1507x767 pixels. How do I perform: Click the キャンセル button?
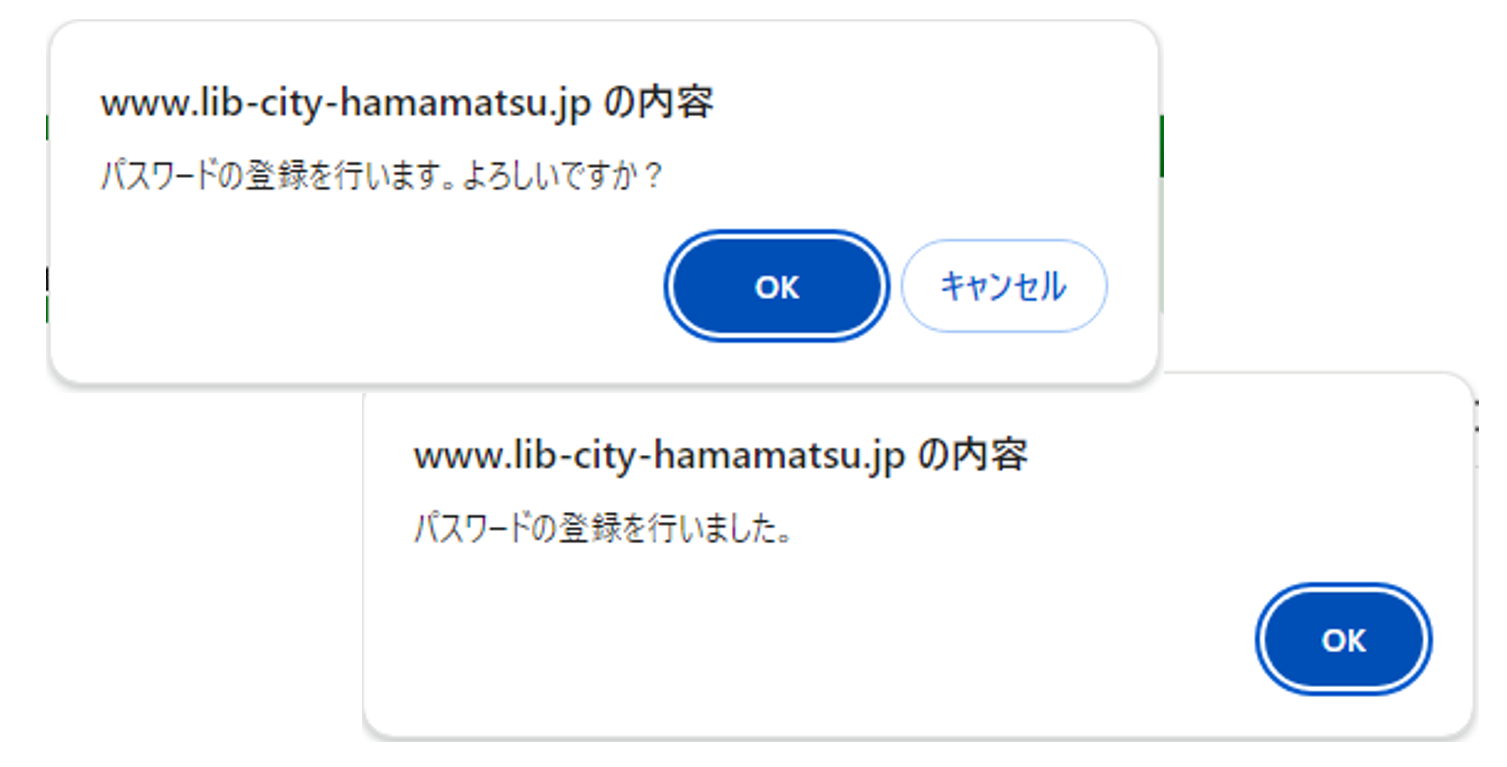pyautogui.click(x=1003, y=287)
